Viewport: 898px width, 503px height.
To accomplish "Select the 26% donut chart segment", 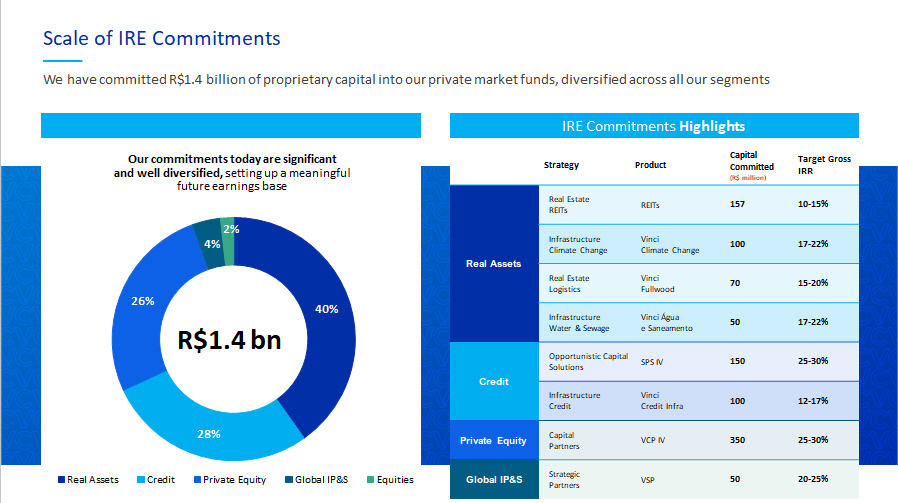I will (142, 300).
